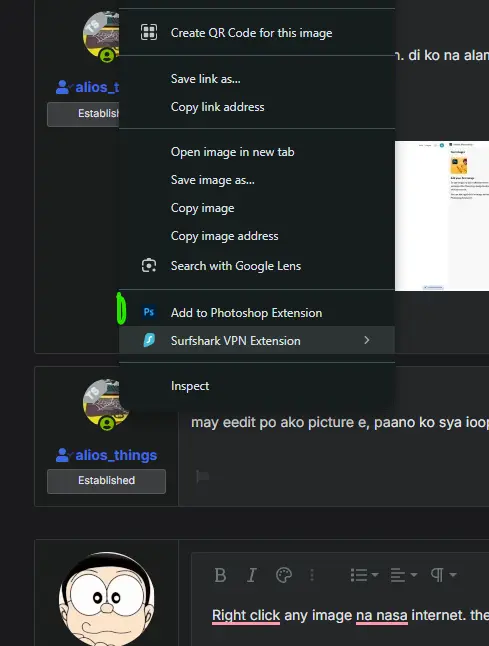Open the alios_things profile link in second post

(x=116, y=455)
